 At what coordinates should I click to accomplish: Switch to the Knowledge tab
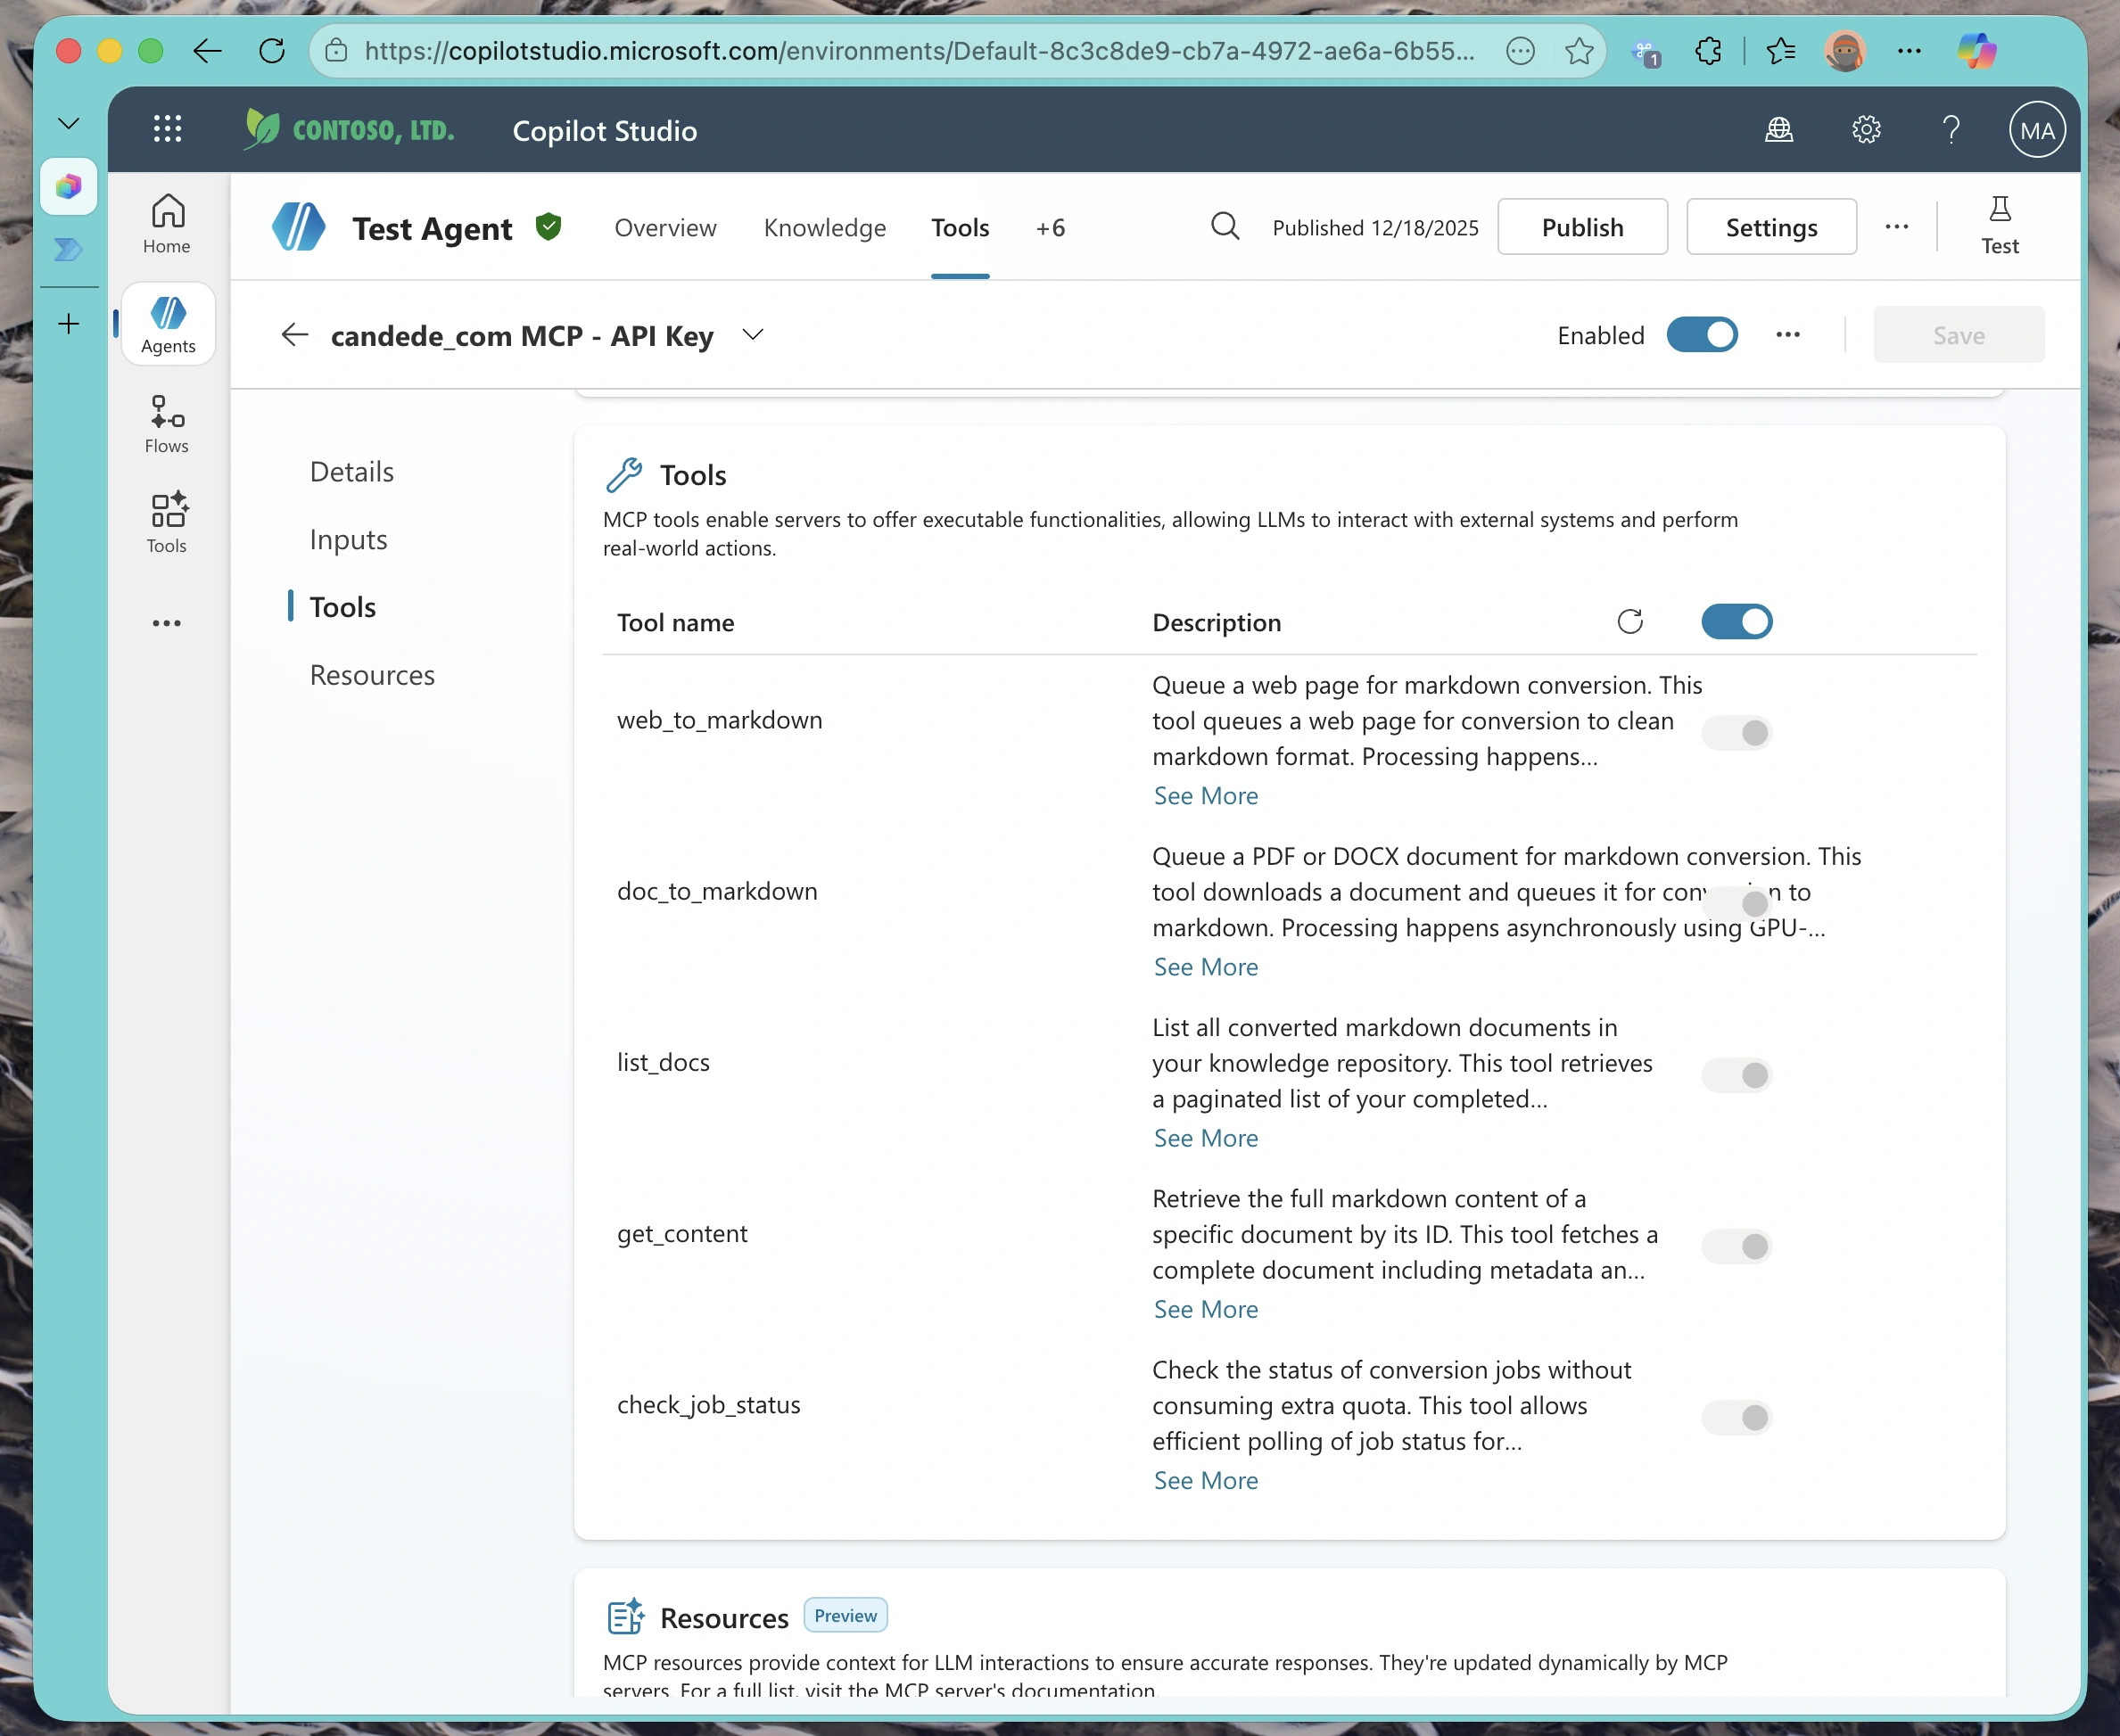[x=824, y=227]
